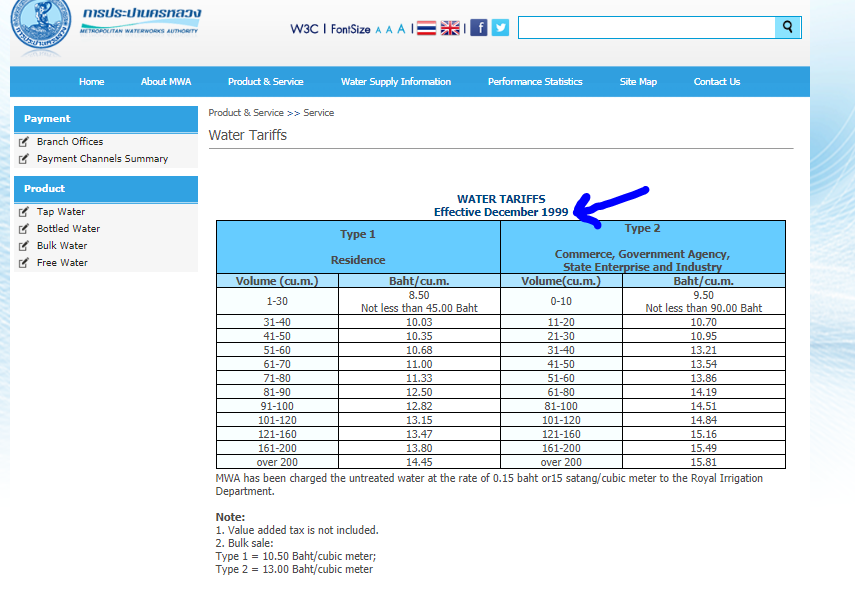
Task: Click the '13.47' rate cell
Action: pyautogui.click(x=419, y=434)
